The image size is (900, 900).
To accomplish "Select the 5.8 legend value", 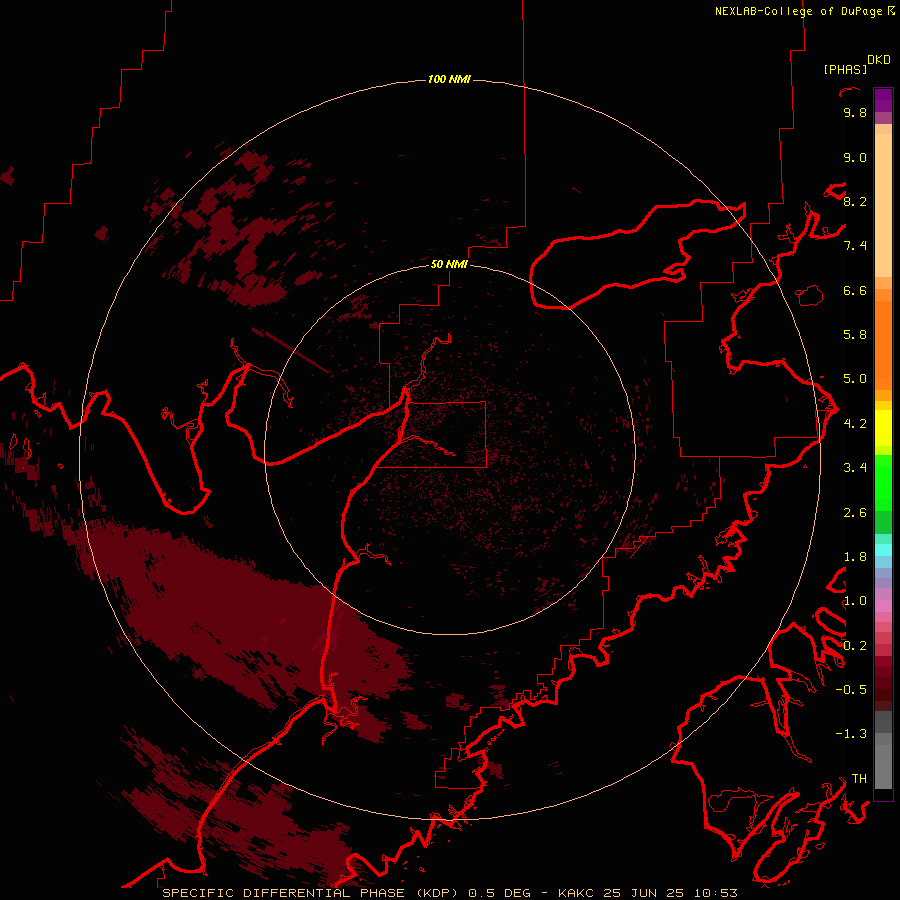I will [855, 335].
